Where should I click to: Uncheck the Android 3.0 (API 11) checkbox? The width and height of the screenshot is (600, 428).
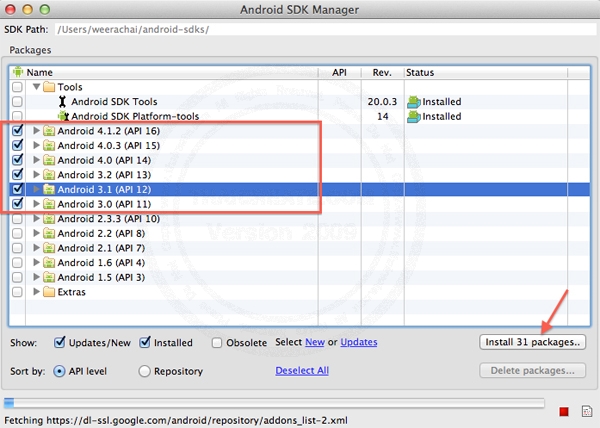pos(17,203)
